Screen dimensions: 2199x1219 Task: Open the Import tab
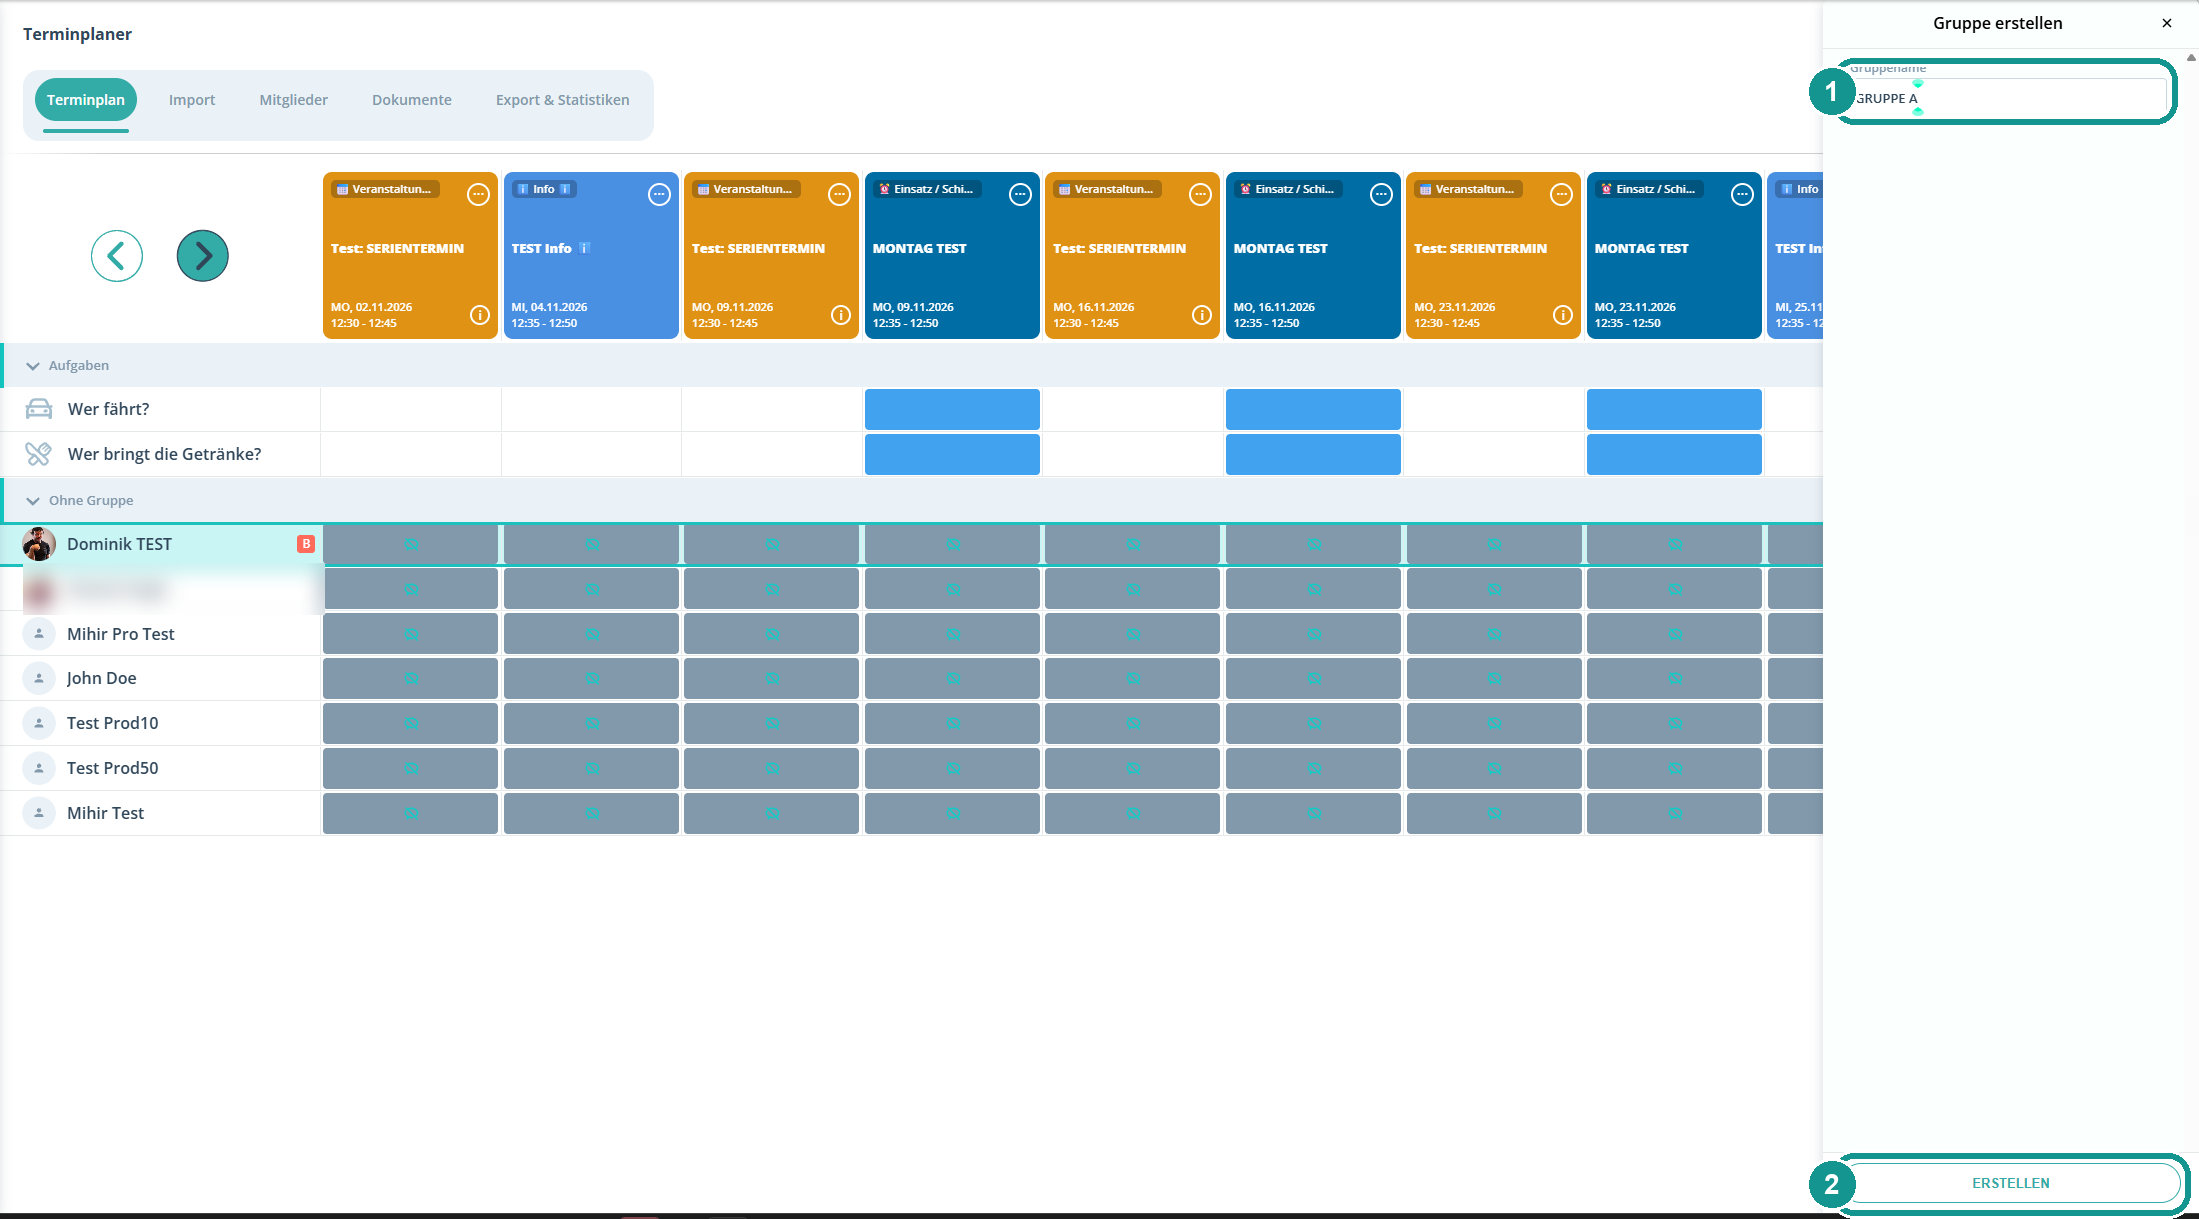tap(192, 100)
